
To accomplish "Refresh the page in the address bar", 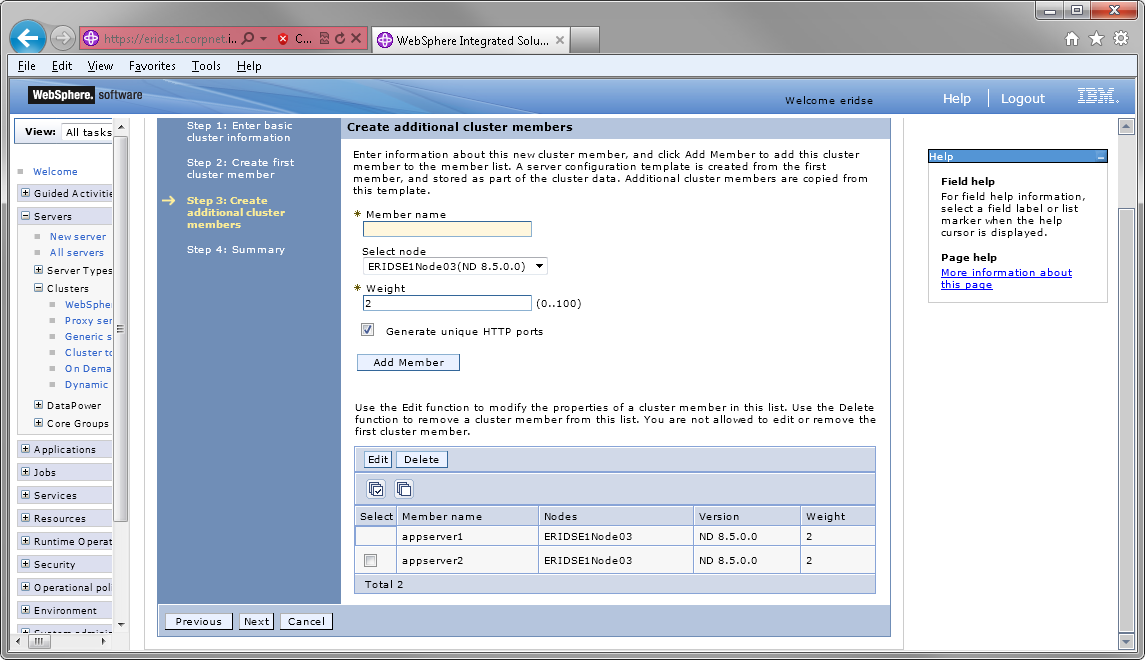I will tap(340, 38).
